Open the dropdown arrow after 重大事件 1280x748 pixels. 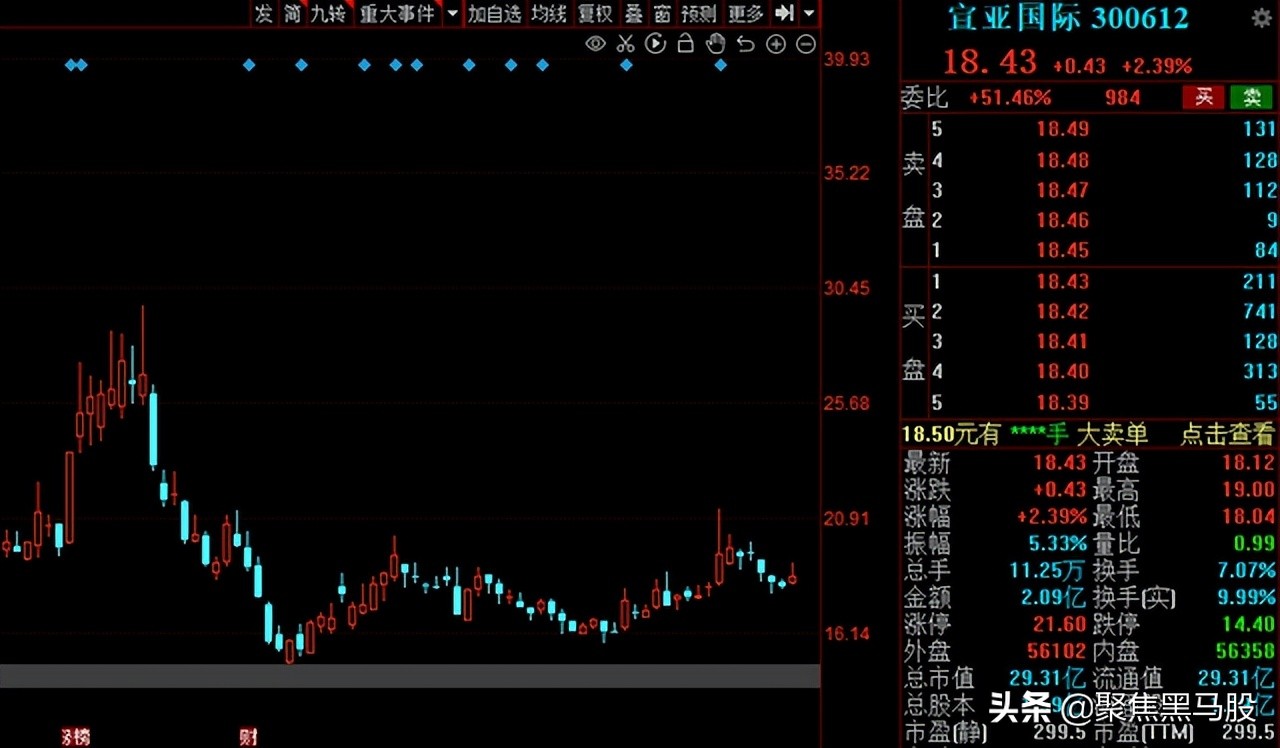[452, 13]
